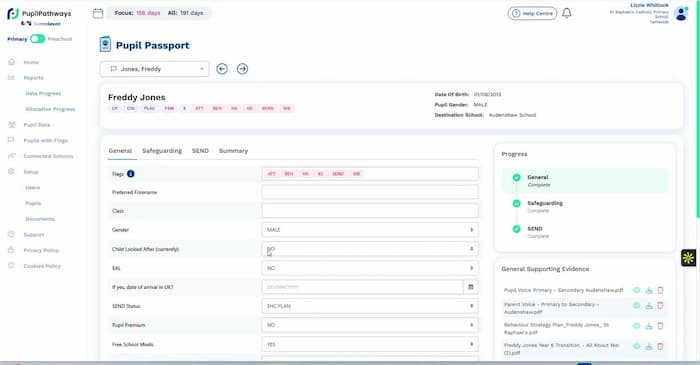Open the Jones, Freddy pupil selector dropdown
700x365 pixels.
tap(154, 69)
